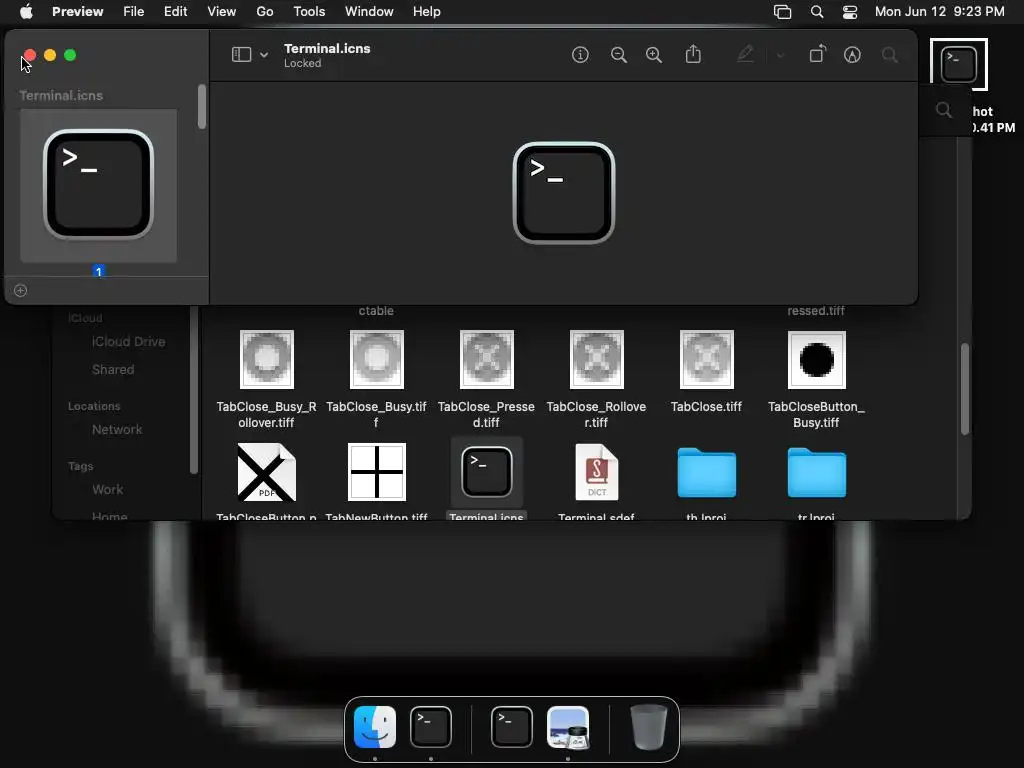Click the add page plus button
1024x768 pixels.
(20, 291)
